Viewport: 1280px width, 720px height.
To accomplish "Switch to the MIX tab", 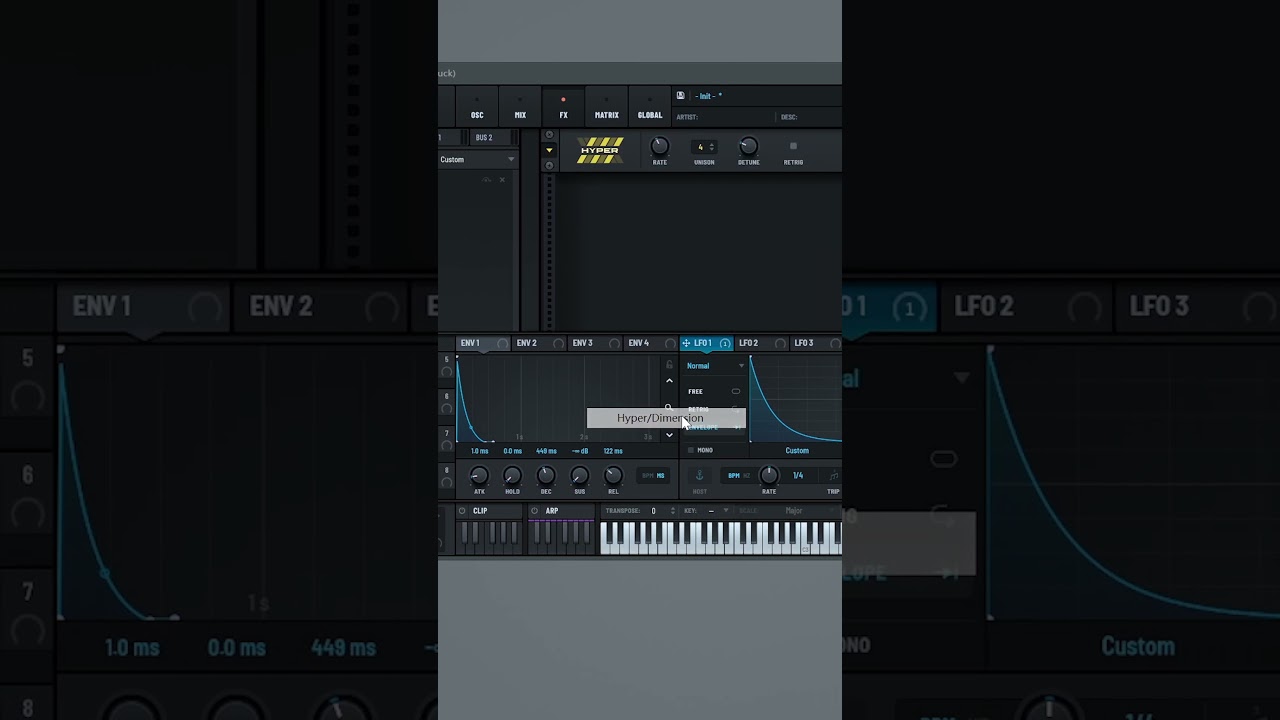I will click(520, 107).
